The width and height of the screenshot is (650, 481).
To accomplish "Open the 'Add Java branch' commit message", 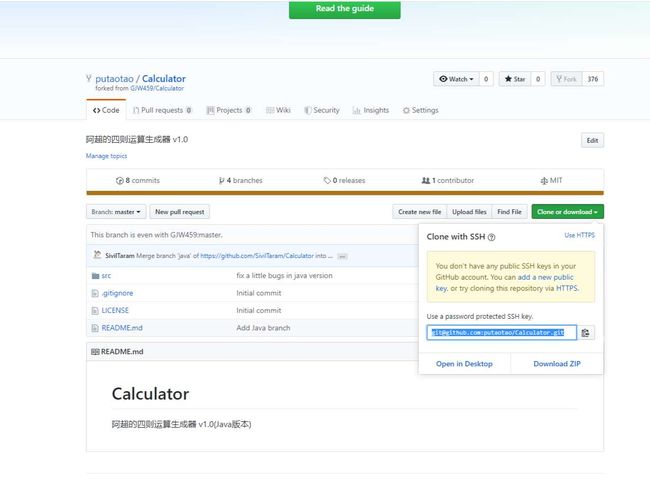I will click(263, 328).
